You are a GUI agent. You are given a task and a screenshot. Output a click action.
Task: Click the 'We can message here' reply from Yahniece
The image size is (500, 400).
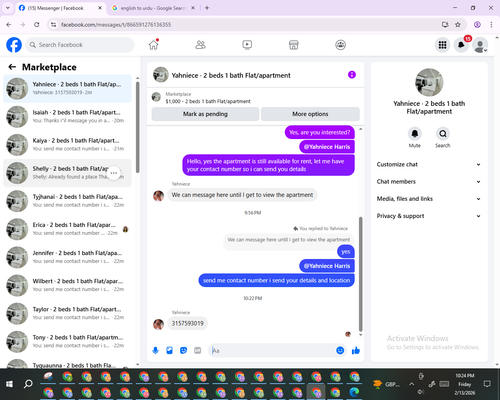point(242,195)
